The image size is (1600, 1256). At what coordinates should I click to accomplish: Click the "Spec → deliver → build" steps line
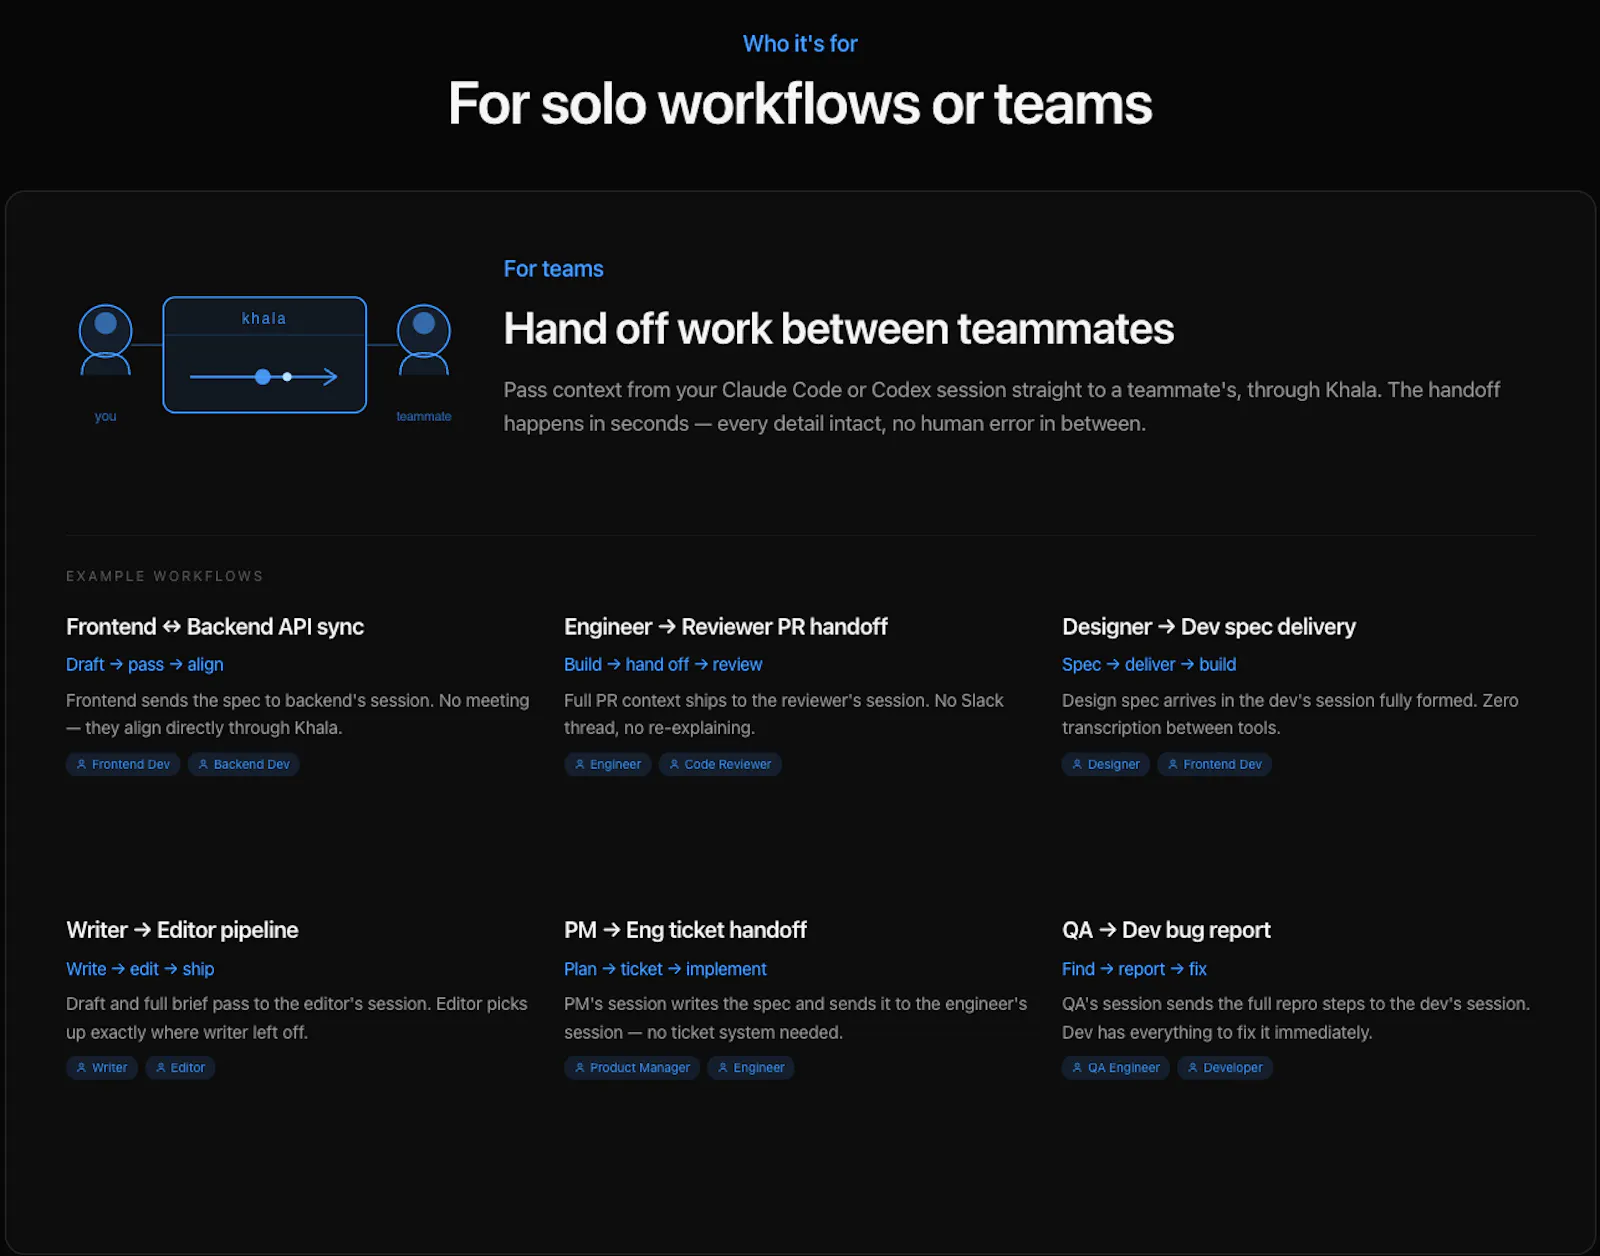(x=1149, y=665)
